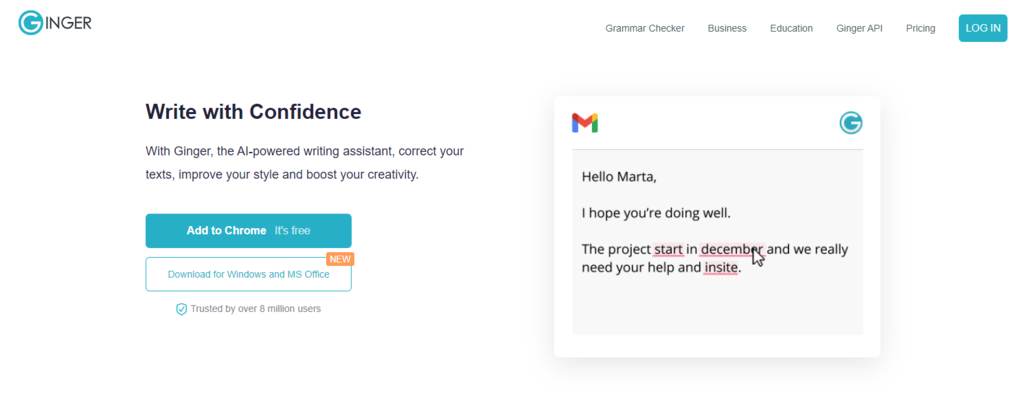Click the orange NEW badge

[x=340, y=258]
